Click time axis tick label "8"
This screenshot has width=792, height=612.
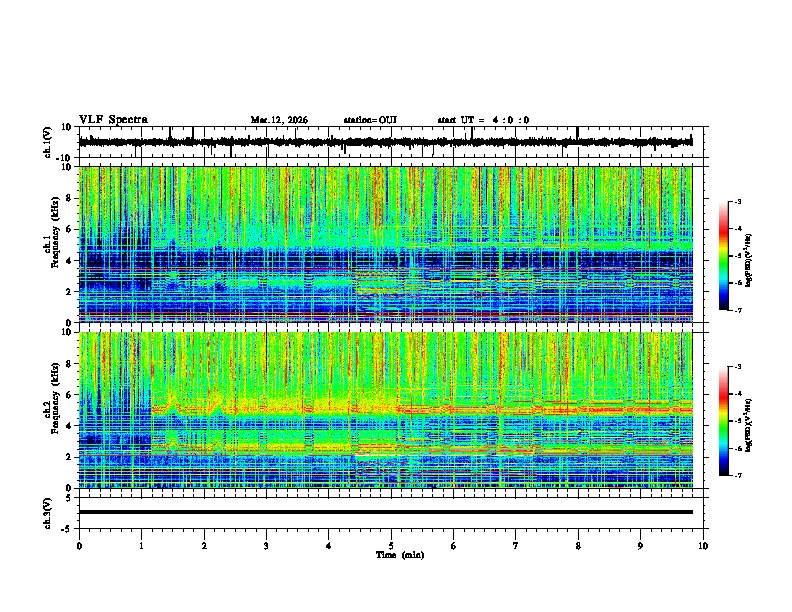[x=578, y=546]
